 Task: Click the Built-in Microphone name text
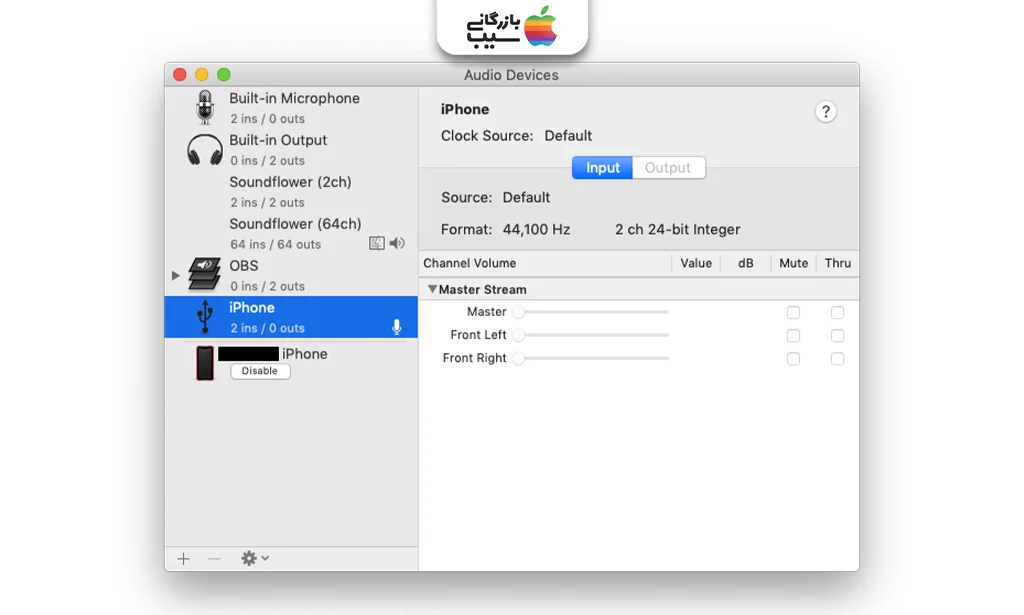click(295, 99)
